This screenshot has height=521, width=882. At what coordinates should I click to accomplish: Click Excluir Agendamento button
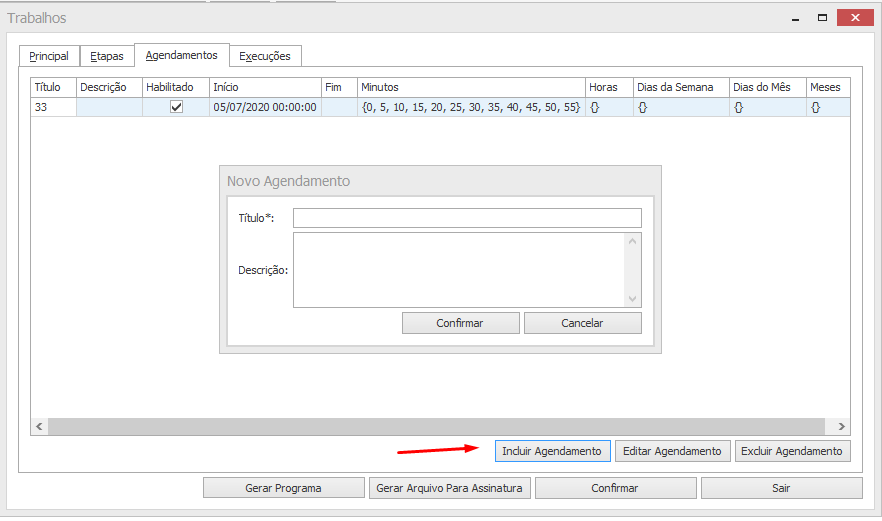tap(792, 451)
